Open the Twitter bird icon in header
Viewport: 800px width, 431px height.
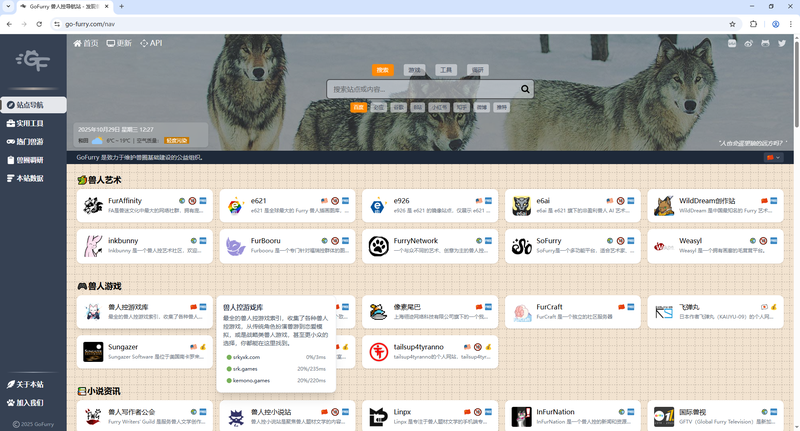(x=782, y=43)
